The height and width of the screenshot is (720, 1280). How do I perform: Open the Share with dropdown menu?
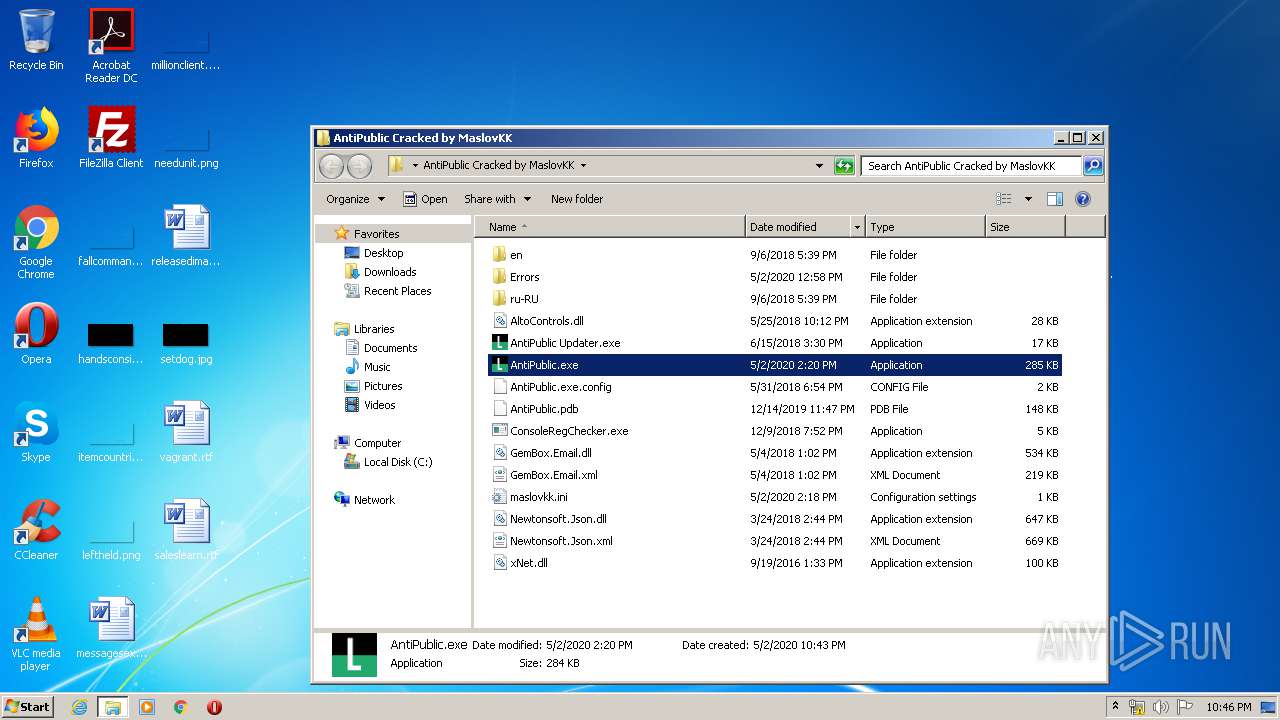[497, 199]
